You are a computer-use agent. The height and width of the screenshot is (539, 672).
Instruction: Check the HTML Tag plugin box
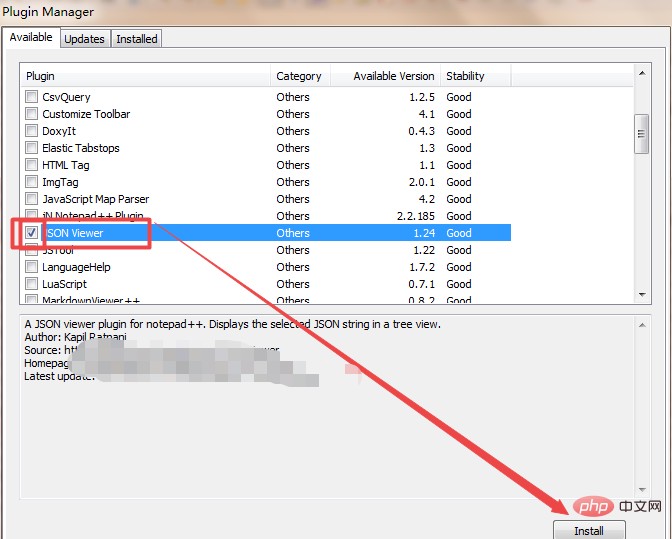(33, 165)
